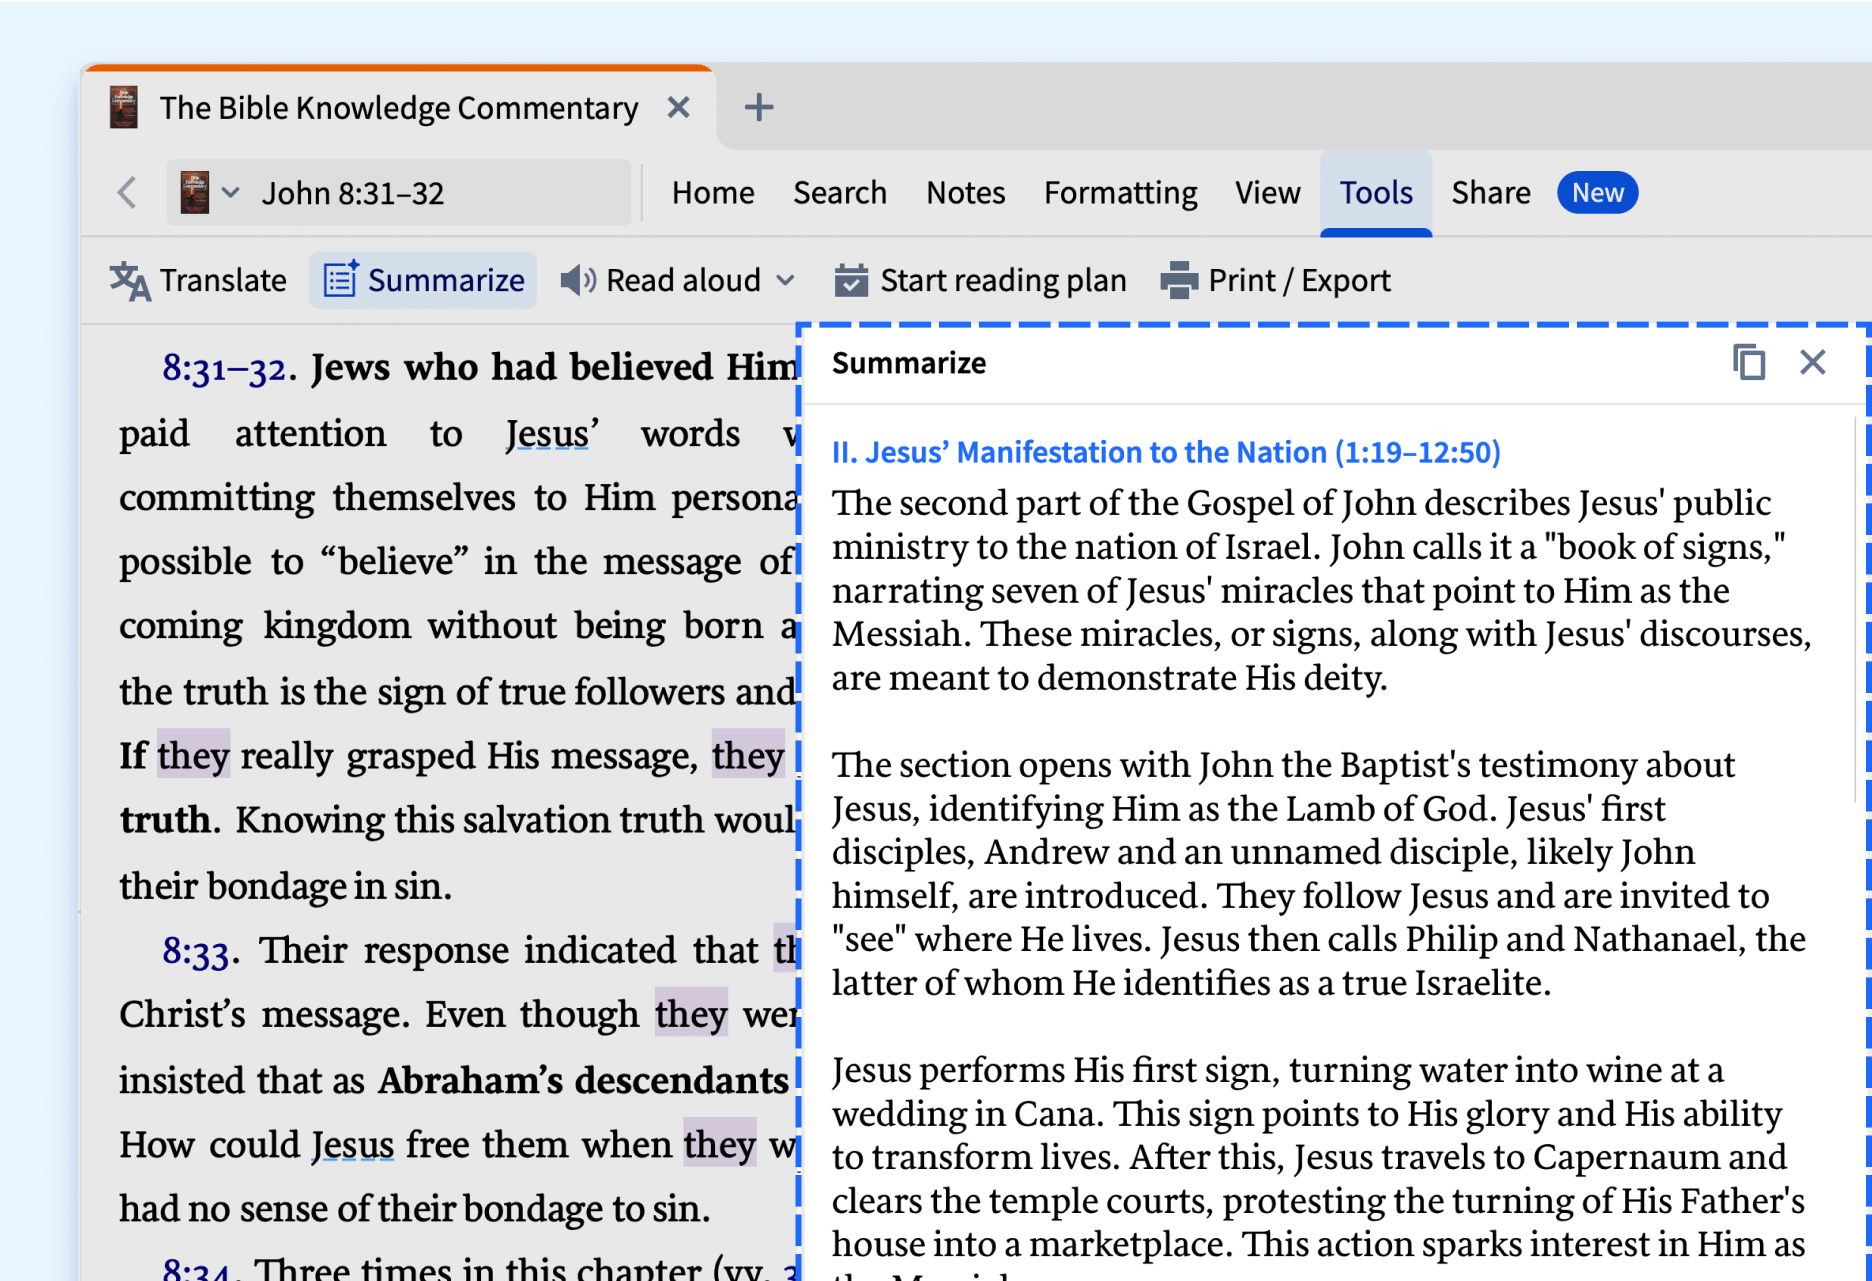This screenshot has height=1281, width=1872.
Task: Expand the resource dropdown chevron beside book icon
Action: tap(231, 192)
